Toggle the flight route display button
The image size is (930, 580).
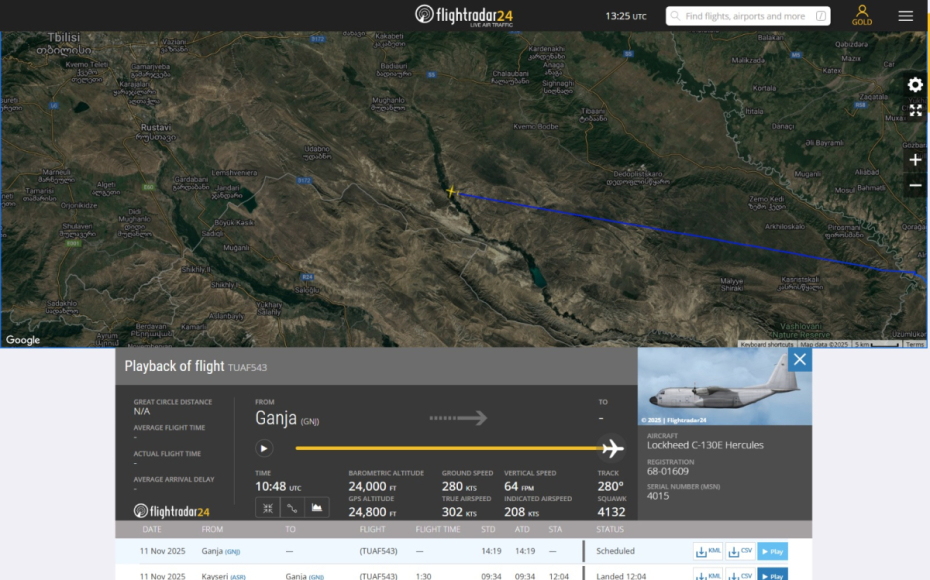pyautogui.click(x=292, y=508)
